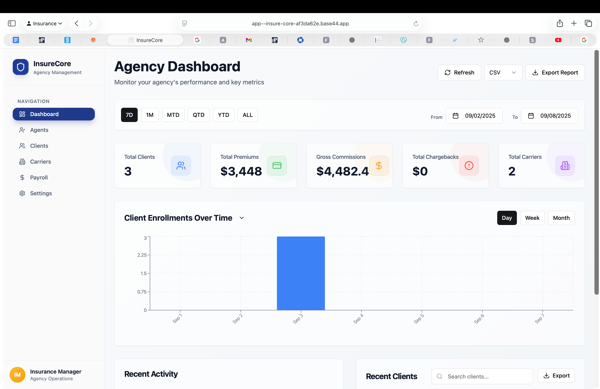Open the From date picker 09/02/2025
The width and height of the screenshot is (600, 389).
pyautogui.click(x=474, y=116)
